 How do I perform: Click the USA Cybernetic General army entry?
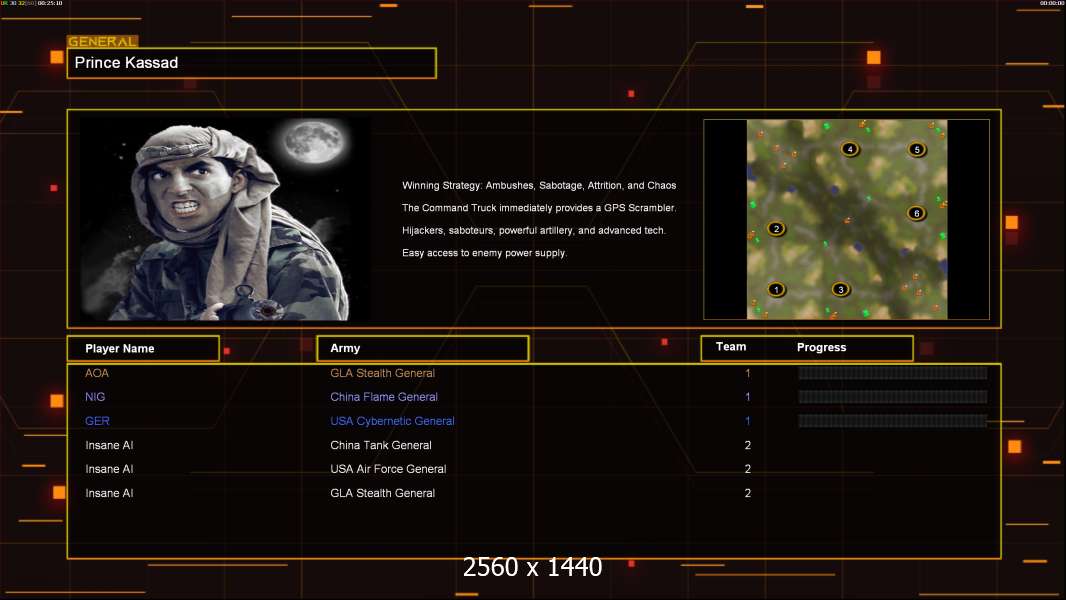392,421
